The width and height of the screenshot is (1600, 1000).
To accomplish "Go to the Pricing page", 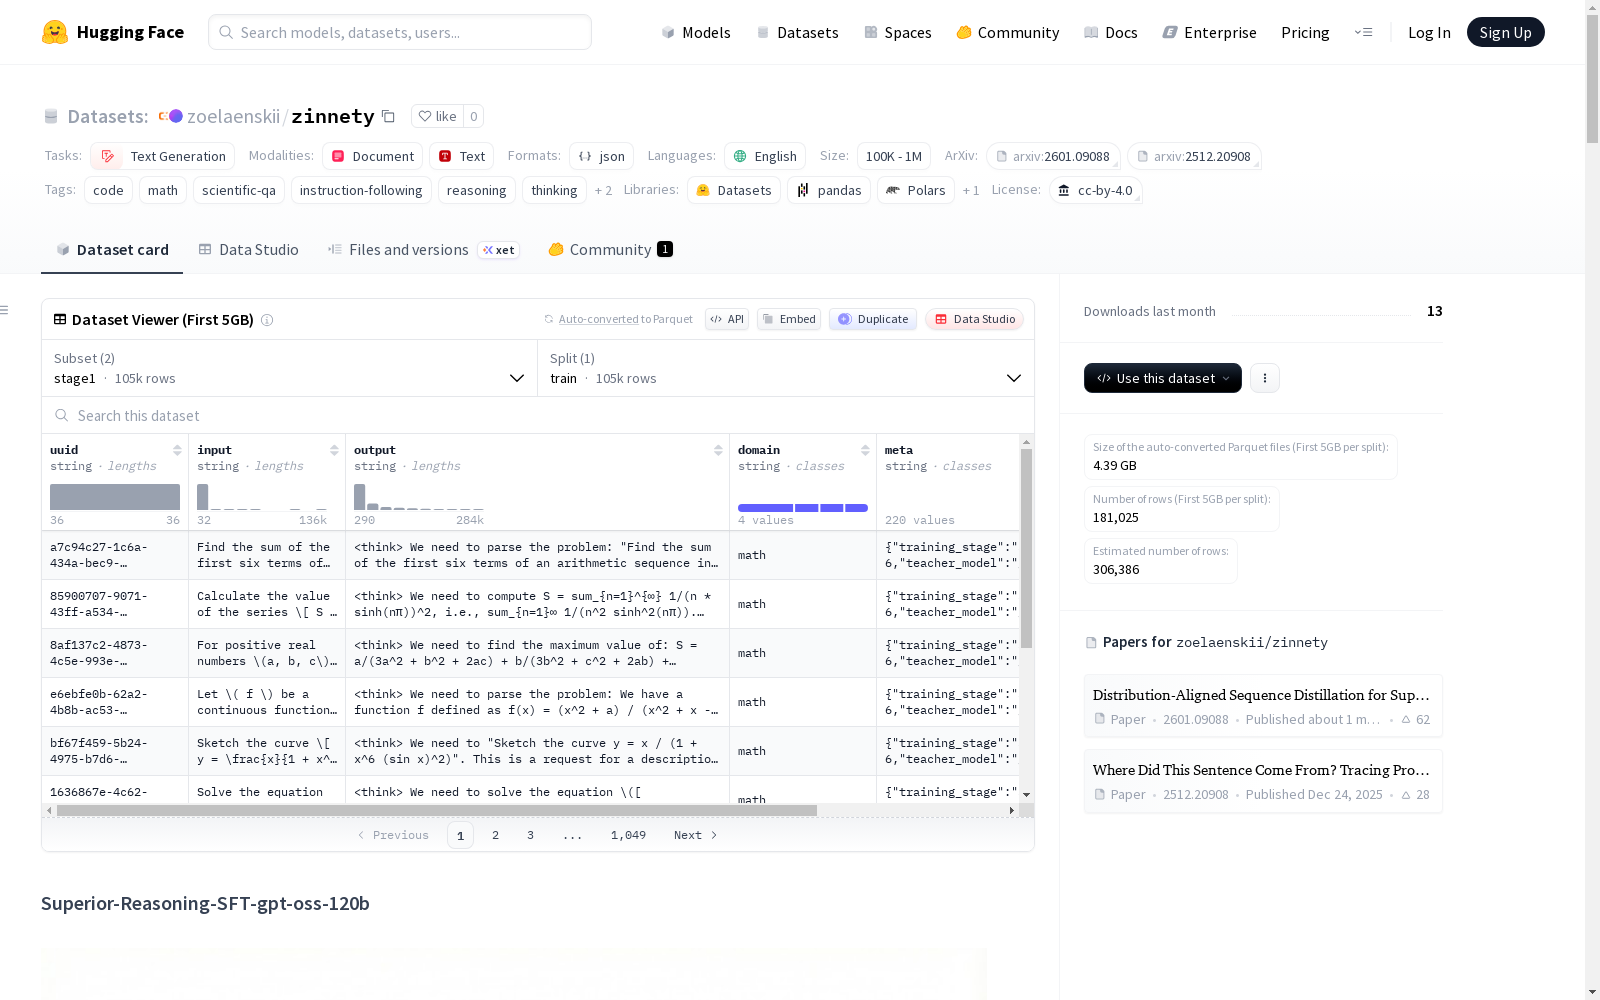I will click(x=1305, y=32).
